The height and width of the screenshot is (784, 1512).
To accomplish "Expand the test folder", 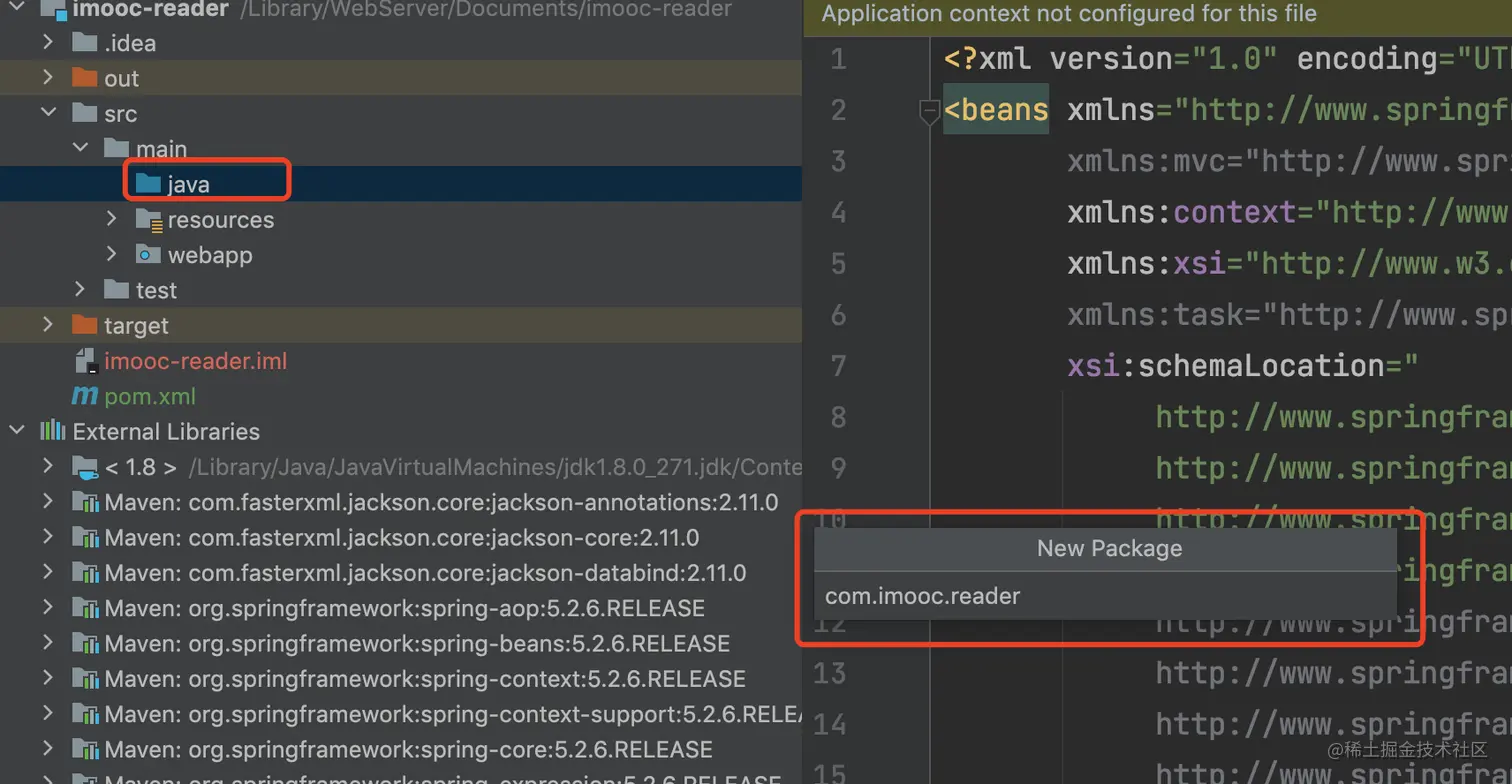I will click(x=80, y=290).
